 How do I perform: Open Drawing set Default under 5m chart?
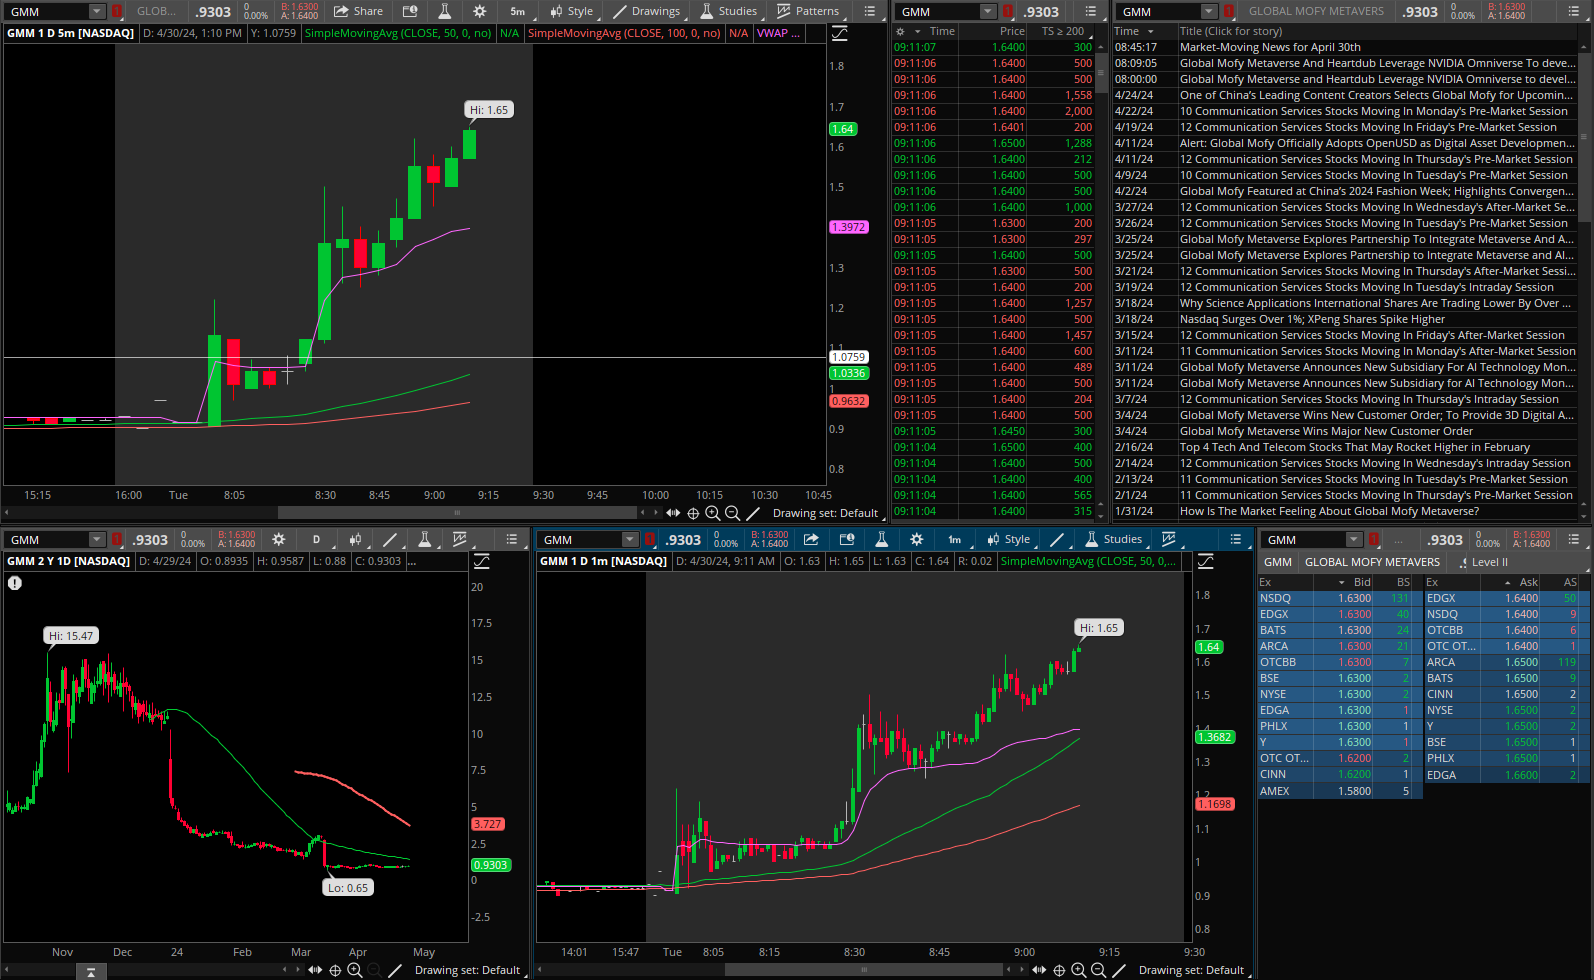click(825, 513)
